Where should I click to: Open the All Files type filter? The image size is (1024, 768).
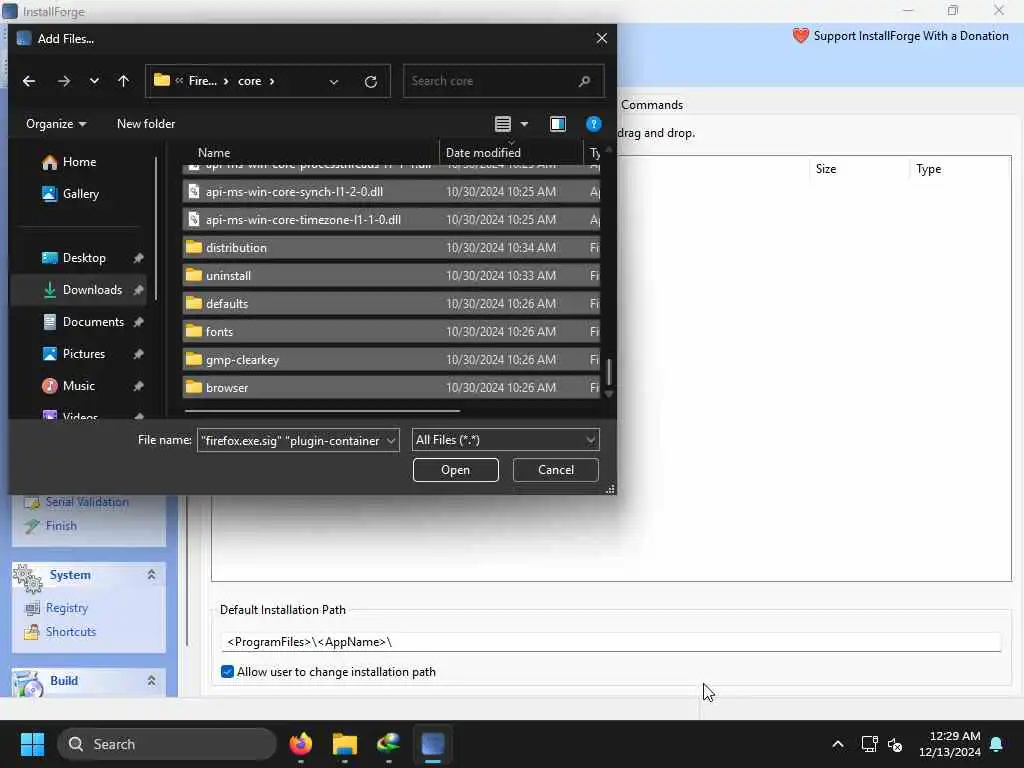(505, 440)
